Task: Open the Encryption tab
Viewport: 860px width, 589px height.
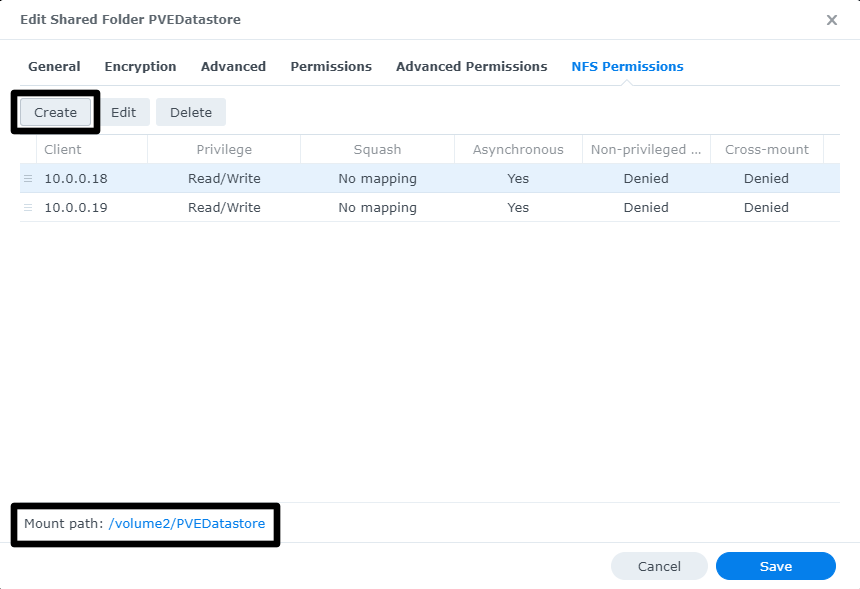Action: click(x=140, y=67)
